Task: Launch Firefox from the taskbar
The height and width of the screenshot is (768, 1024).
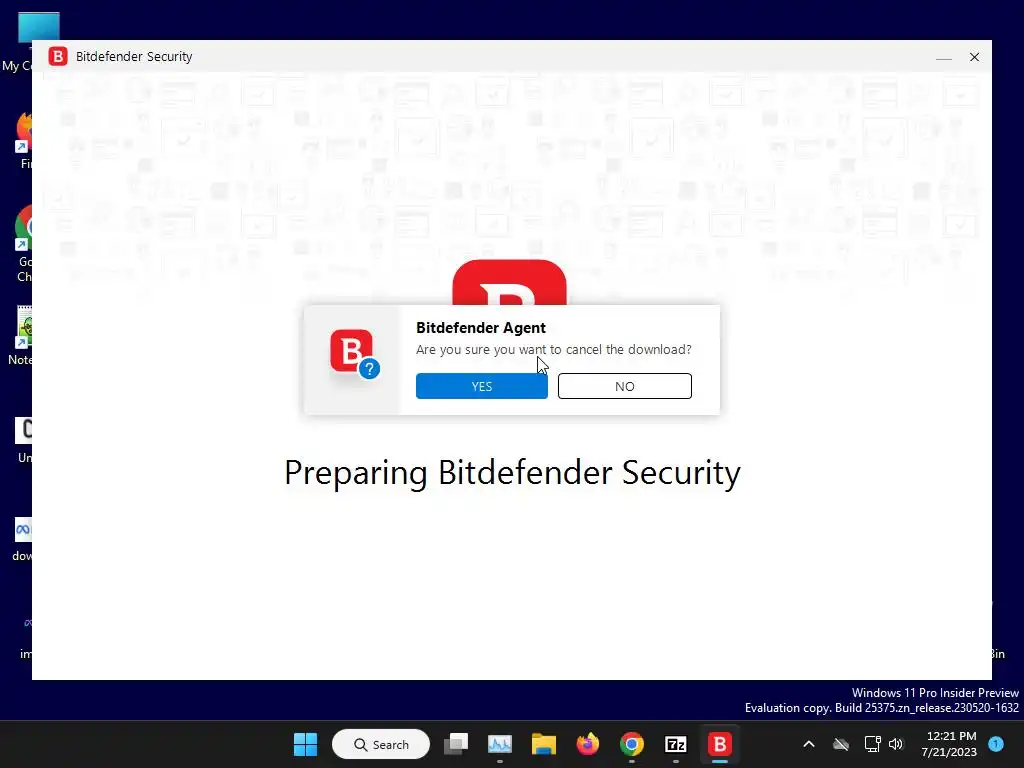Action: click(x=588, y=744)
